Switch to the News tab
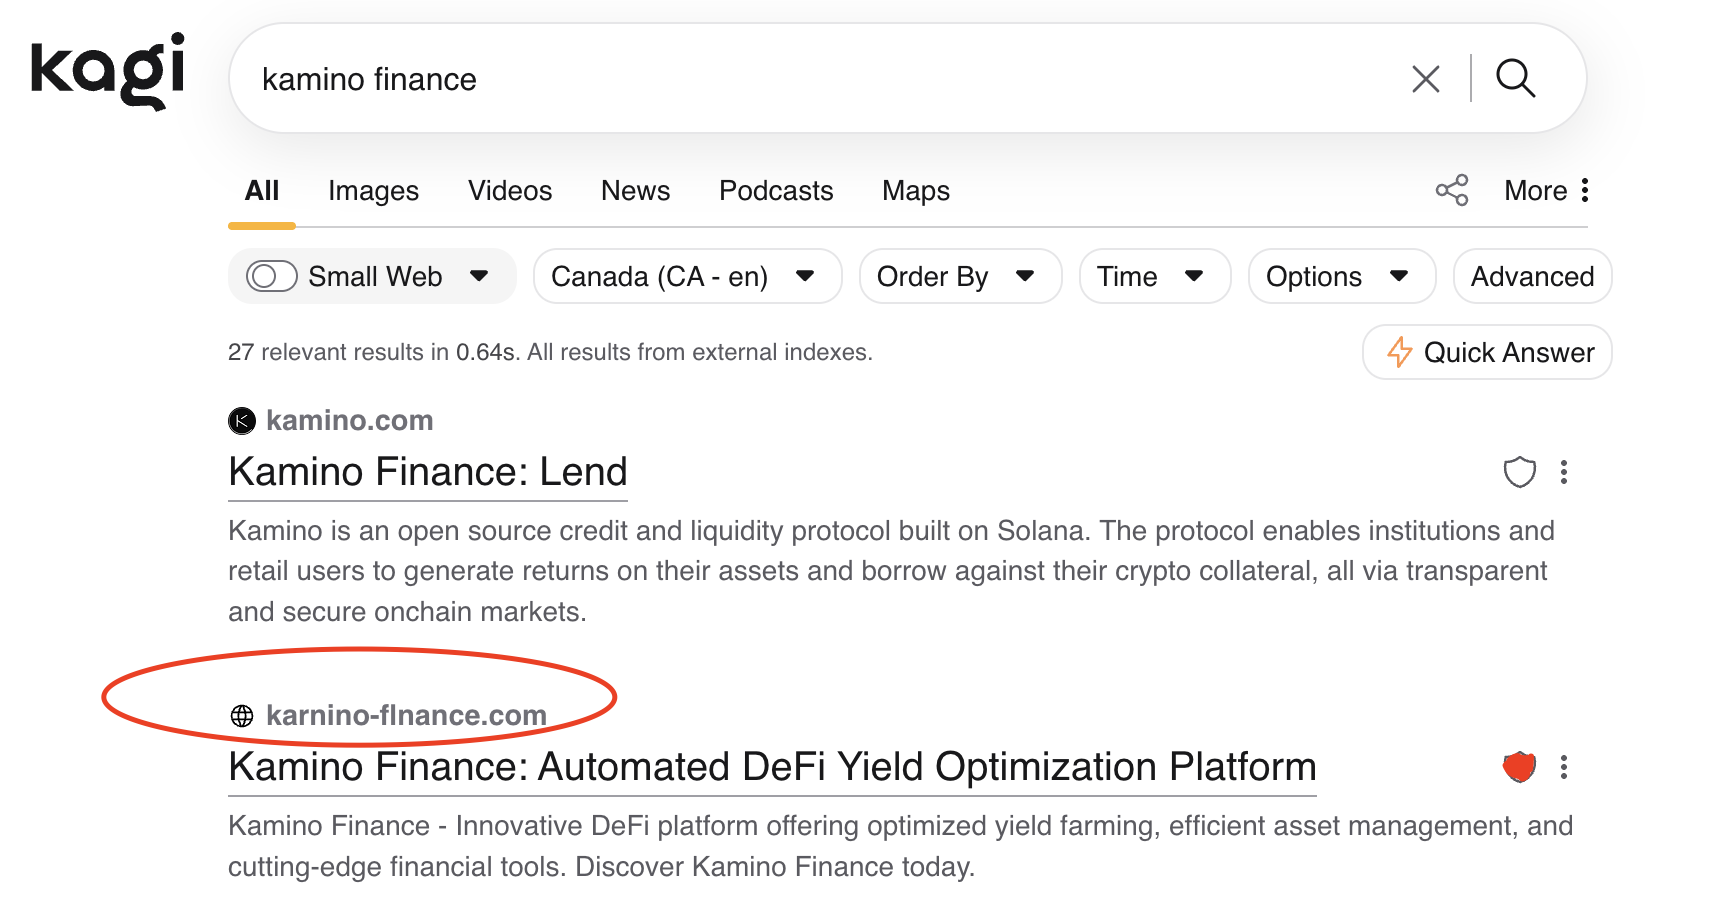The width and height of the screenshot is (1728, 910). 635,191
